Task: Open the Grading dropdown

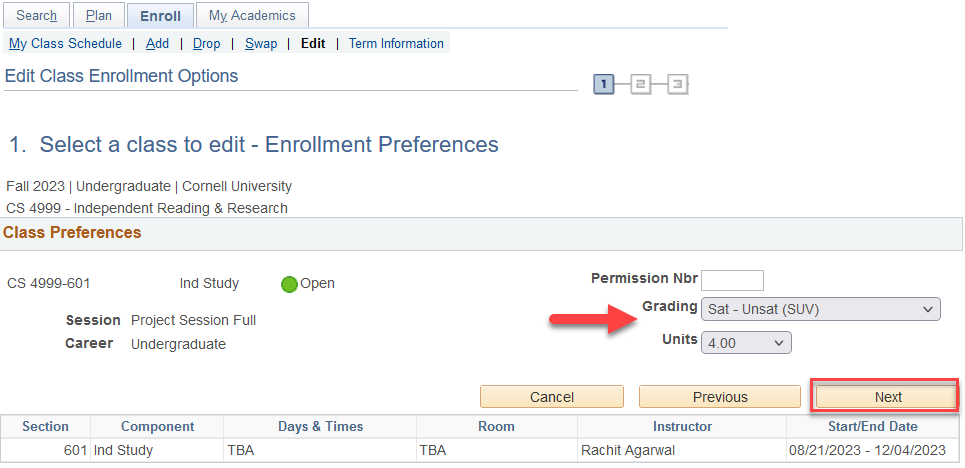Action: tap(820, 309)
